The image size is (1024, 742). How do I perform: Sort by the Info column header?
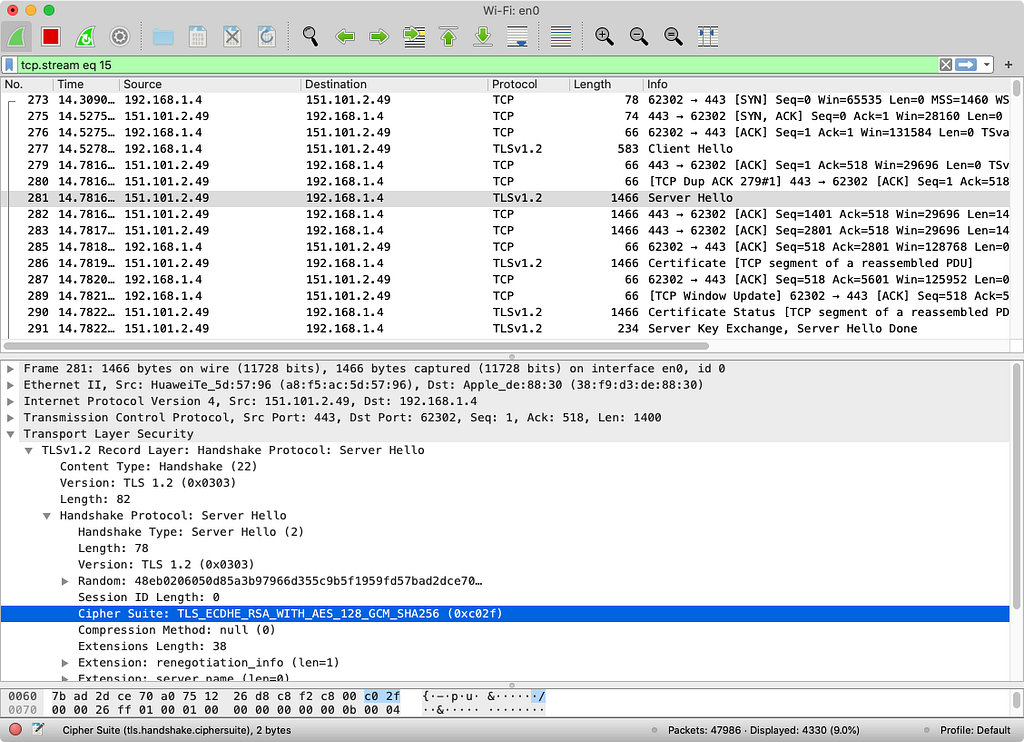pyautogui.click(x=826, y=84)
